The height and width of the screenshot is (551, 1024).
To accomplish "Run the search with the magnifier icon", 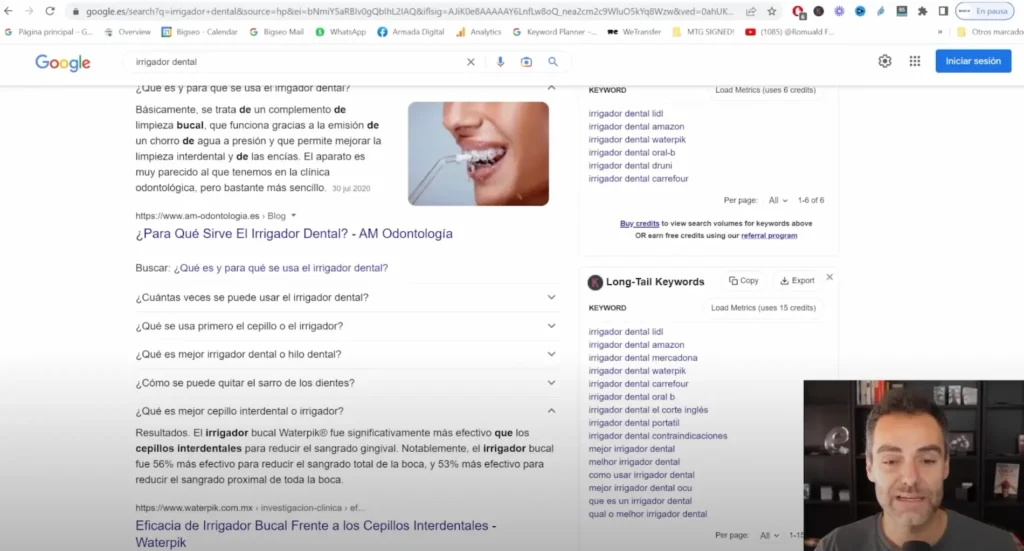I will (552, 61).
